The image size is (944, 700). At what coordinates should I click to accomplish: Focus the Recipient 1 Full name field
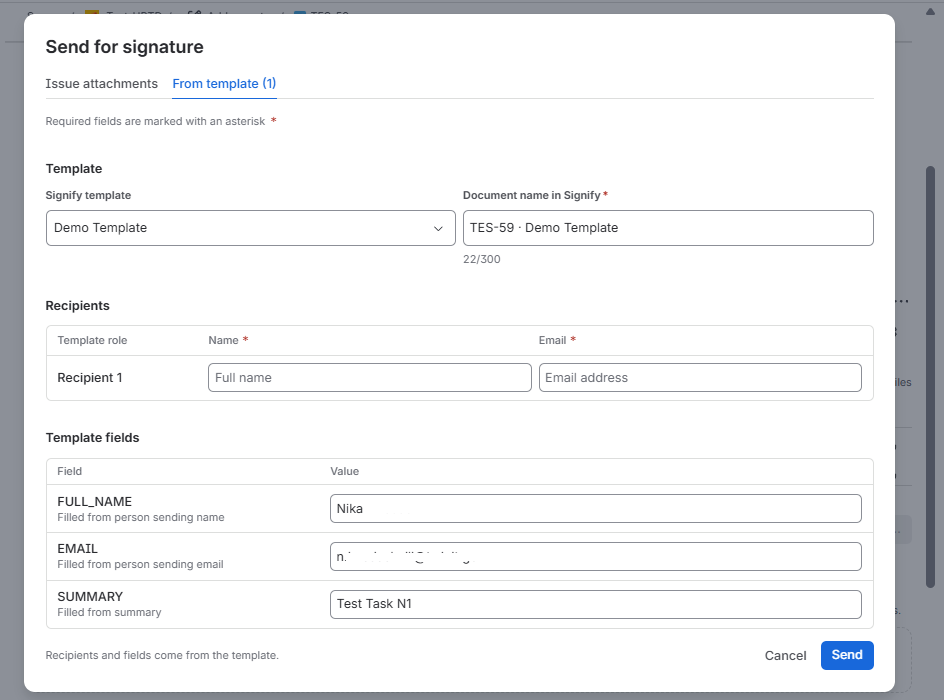coord(370,377)
